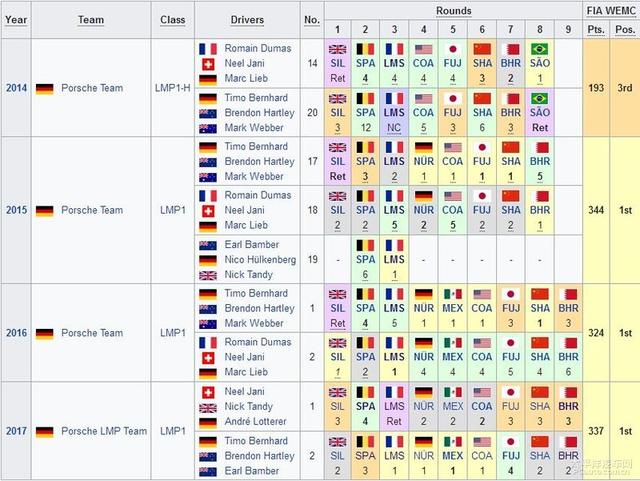Select the Drivers column header

point(247,20)
